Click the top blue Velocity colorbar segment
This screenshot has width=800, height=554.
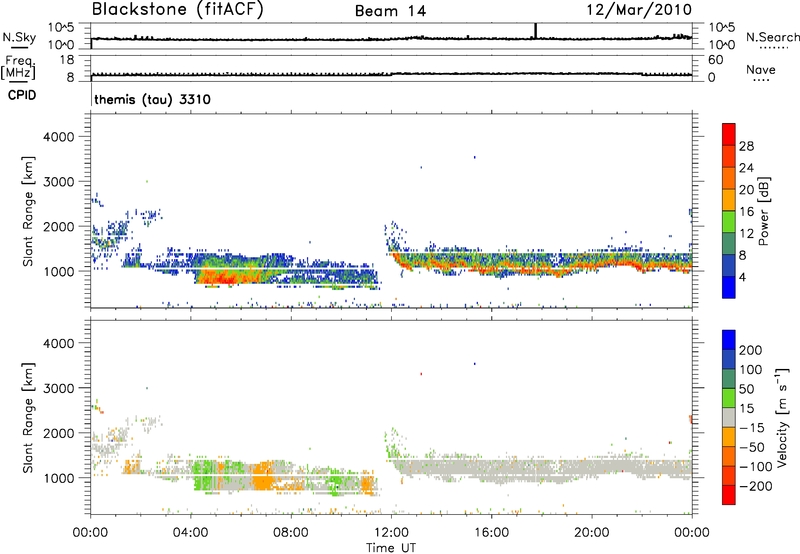point(729,340)
